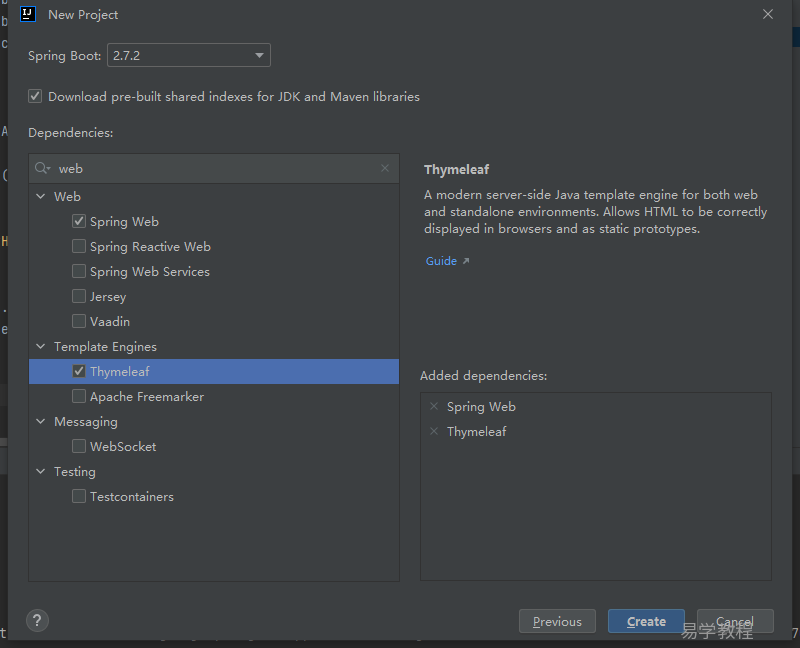Check the Testcontainers dependency

pyautogui.click(x=79, y=496)
